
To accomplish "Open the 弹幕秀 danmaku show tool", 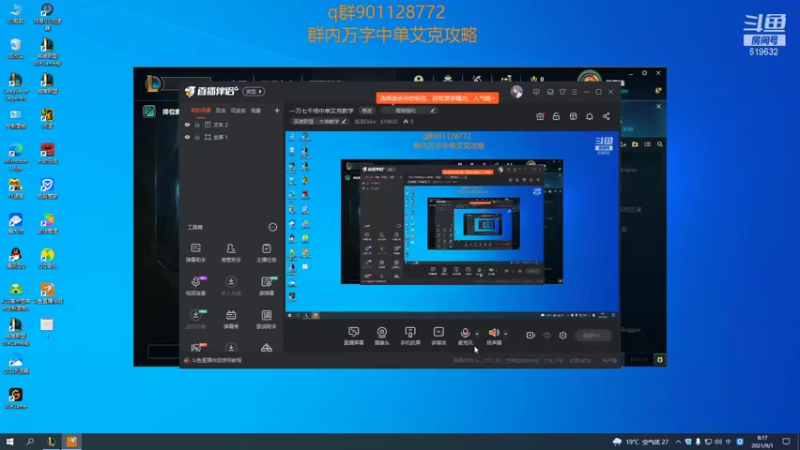I will [x=231, y=319].
